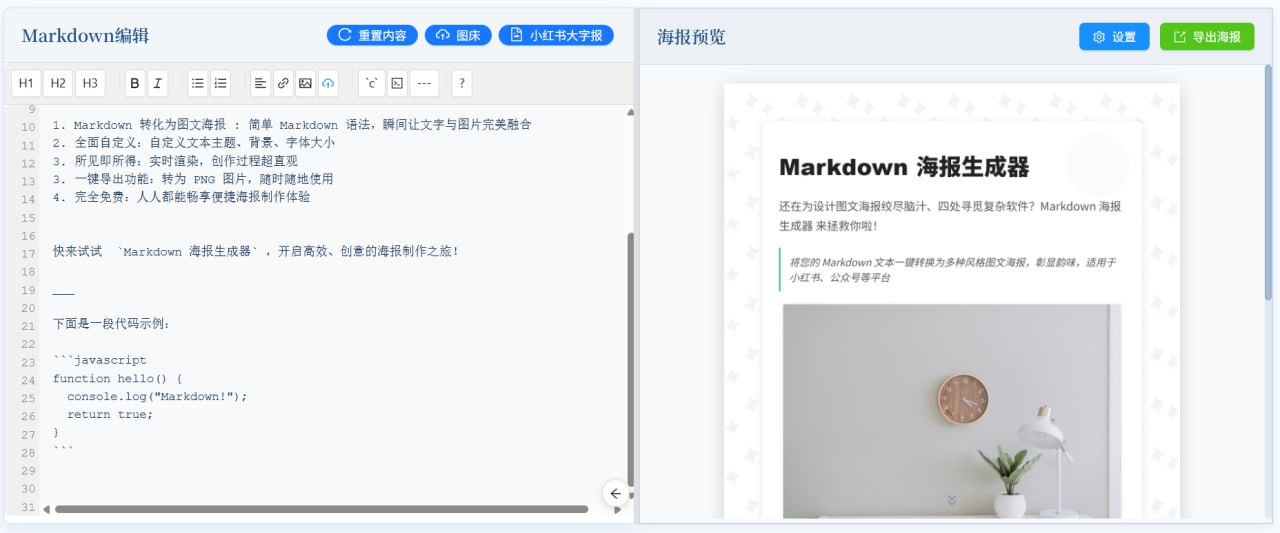Click the green 导出海报 export button

(x=1206, y=37)
